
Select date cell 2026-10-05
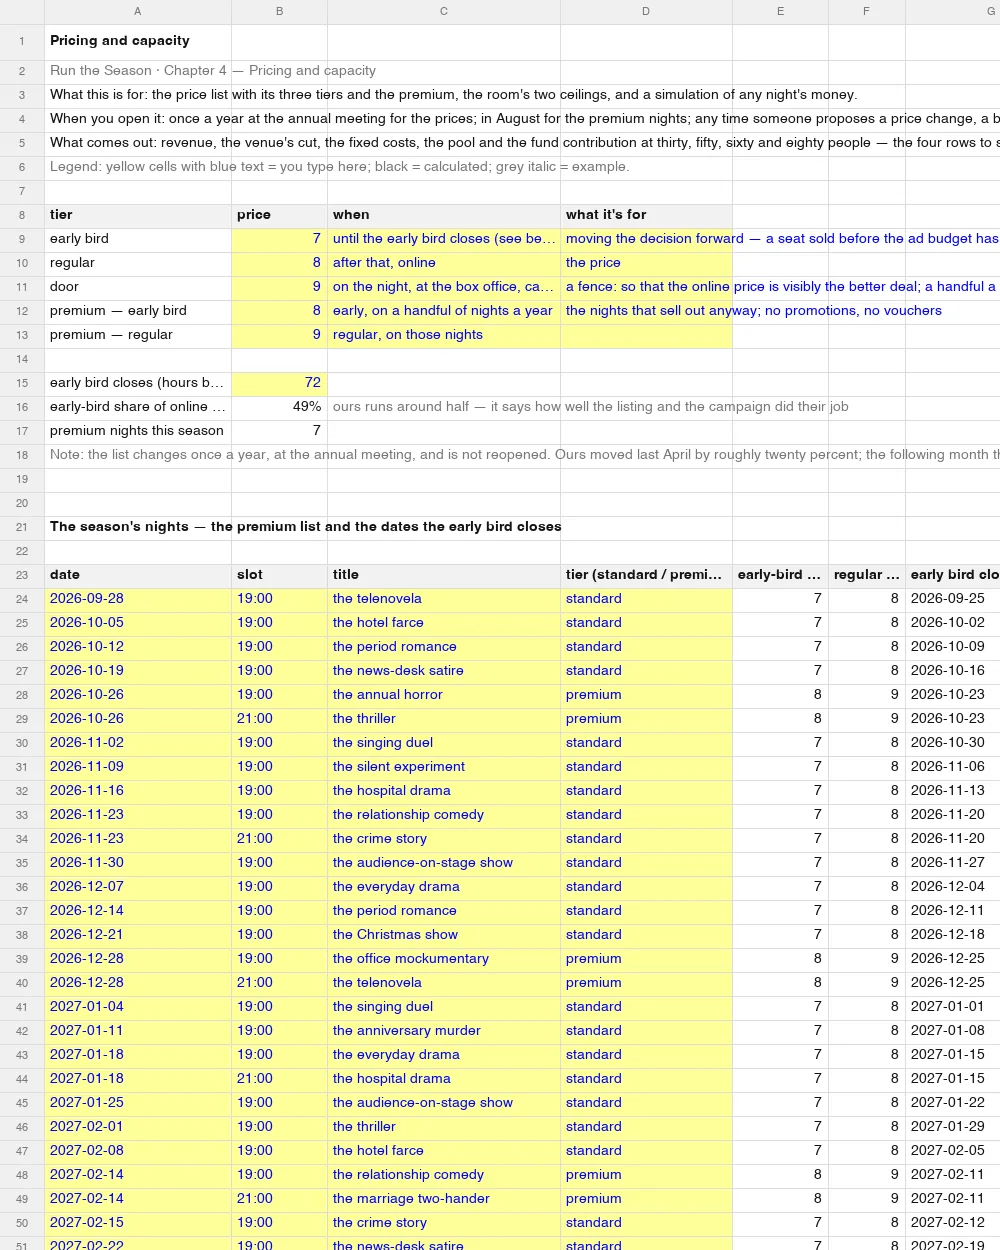138,623
